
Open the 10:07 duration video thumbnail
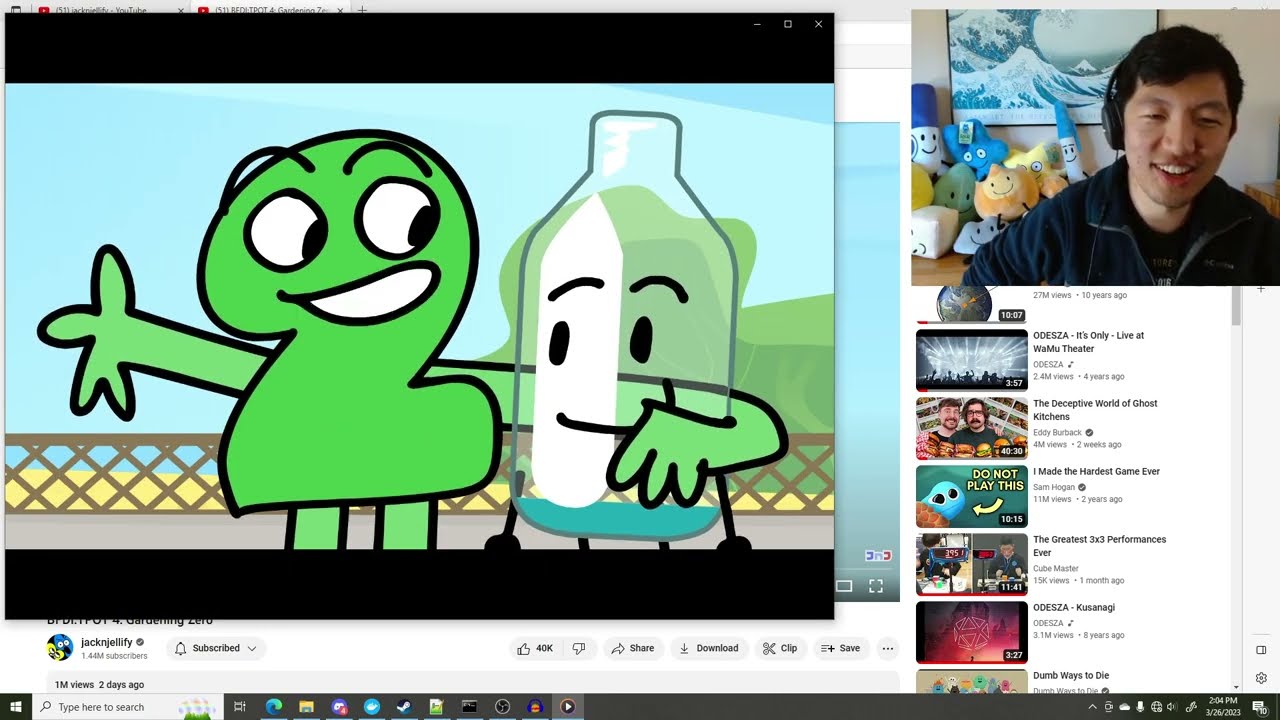pyautogui.click(x=972, y=305)
